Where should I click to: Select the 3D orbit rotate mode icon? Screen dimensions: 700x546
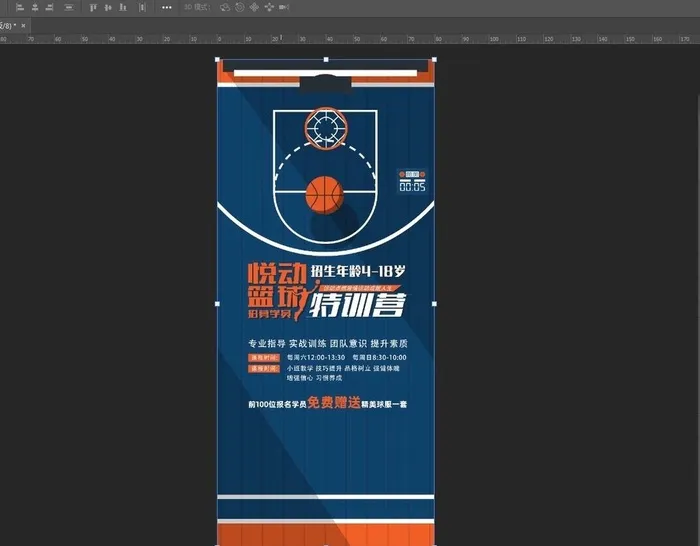pos(225,7)
